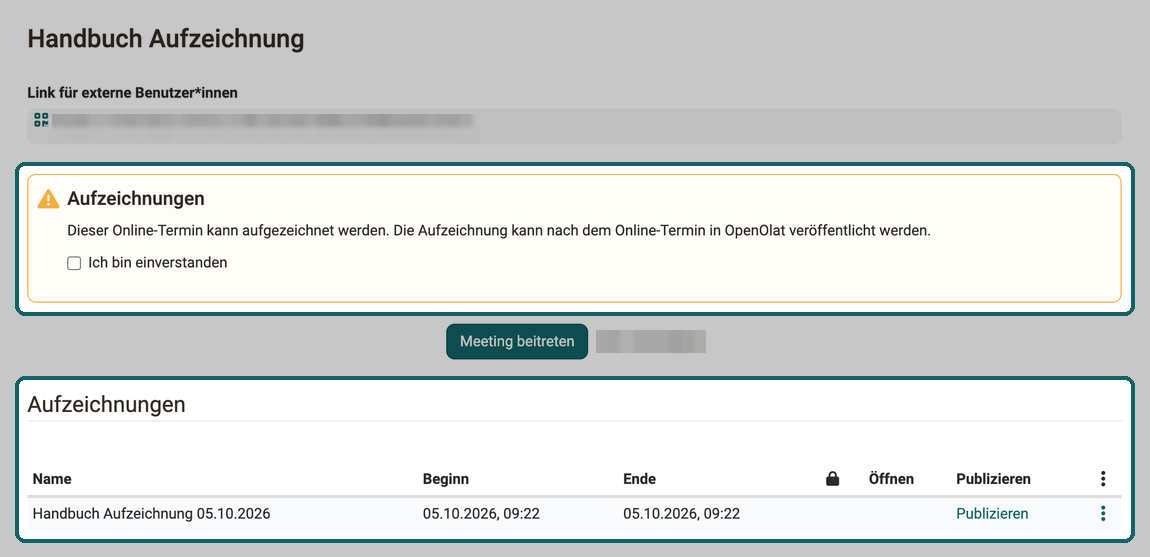Check the 'Ich bin einverstanden' checkbox

(x=74, y=263)
